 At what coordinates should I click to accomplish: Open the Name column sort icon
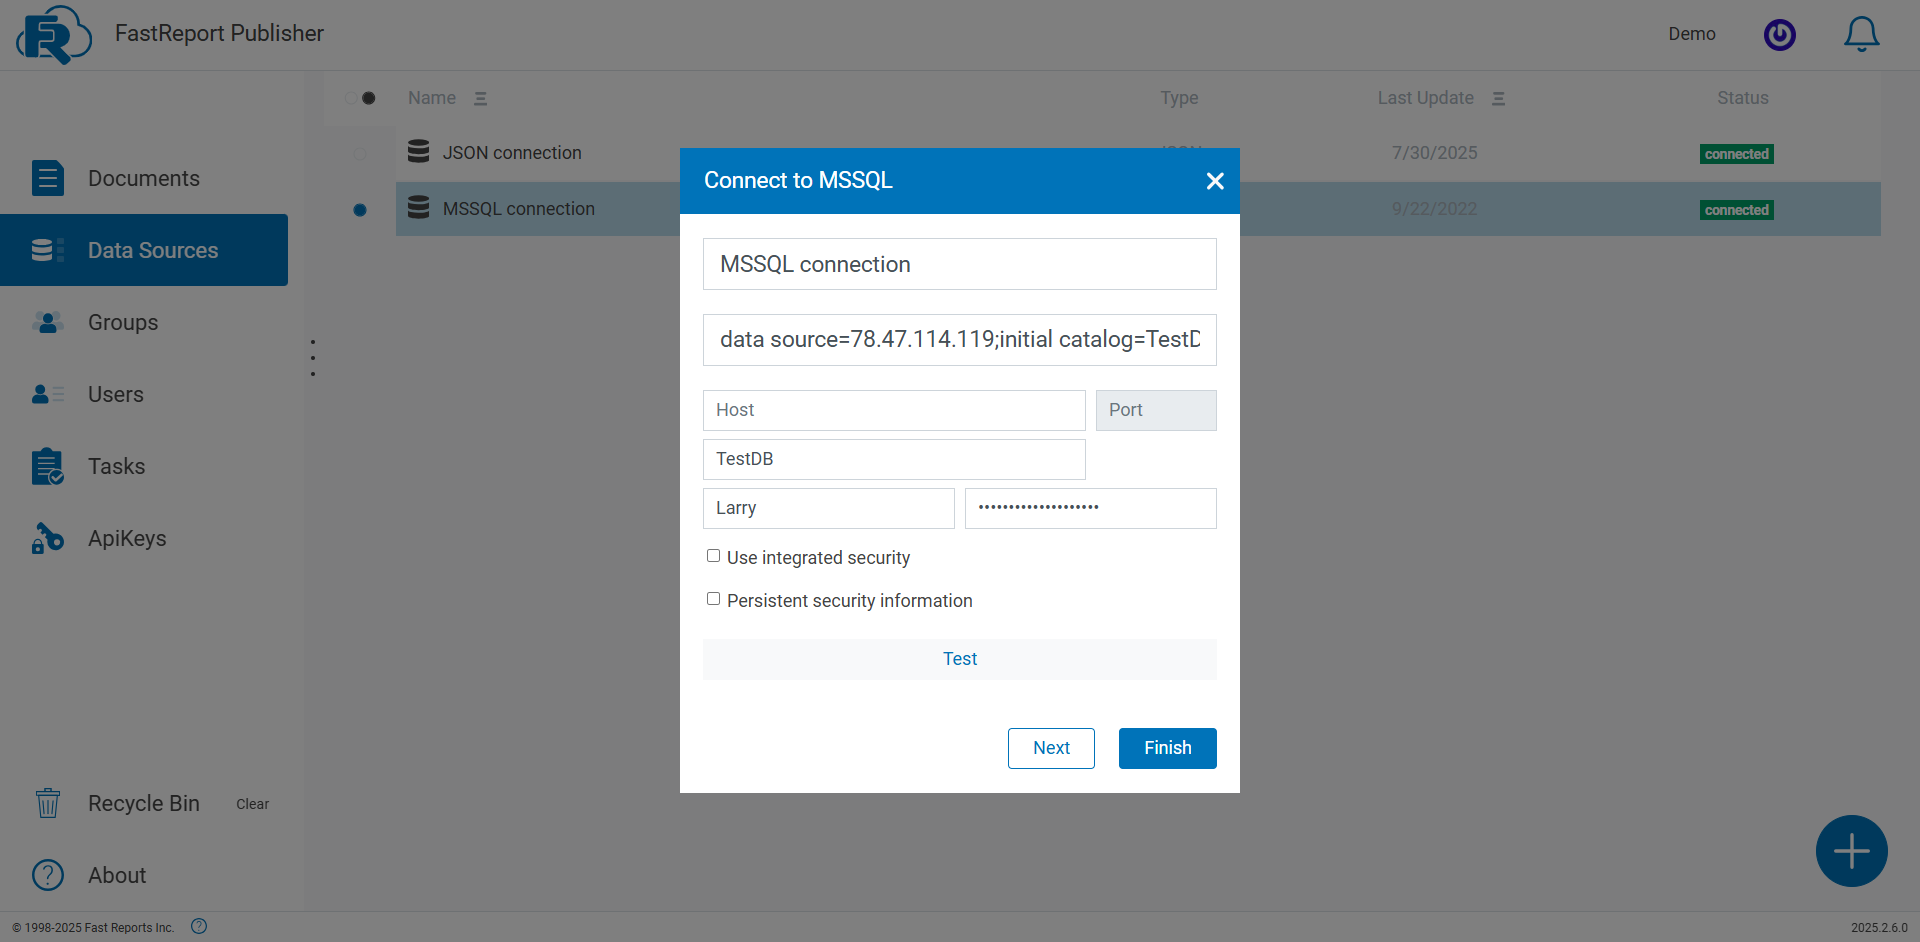(480, 98)
